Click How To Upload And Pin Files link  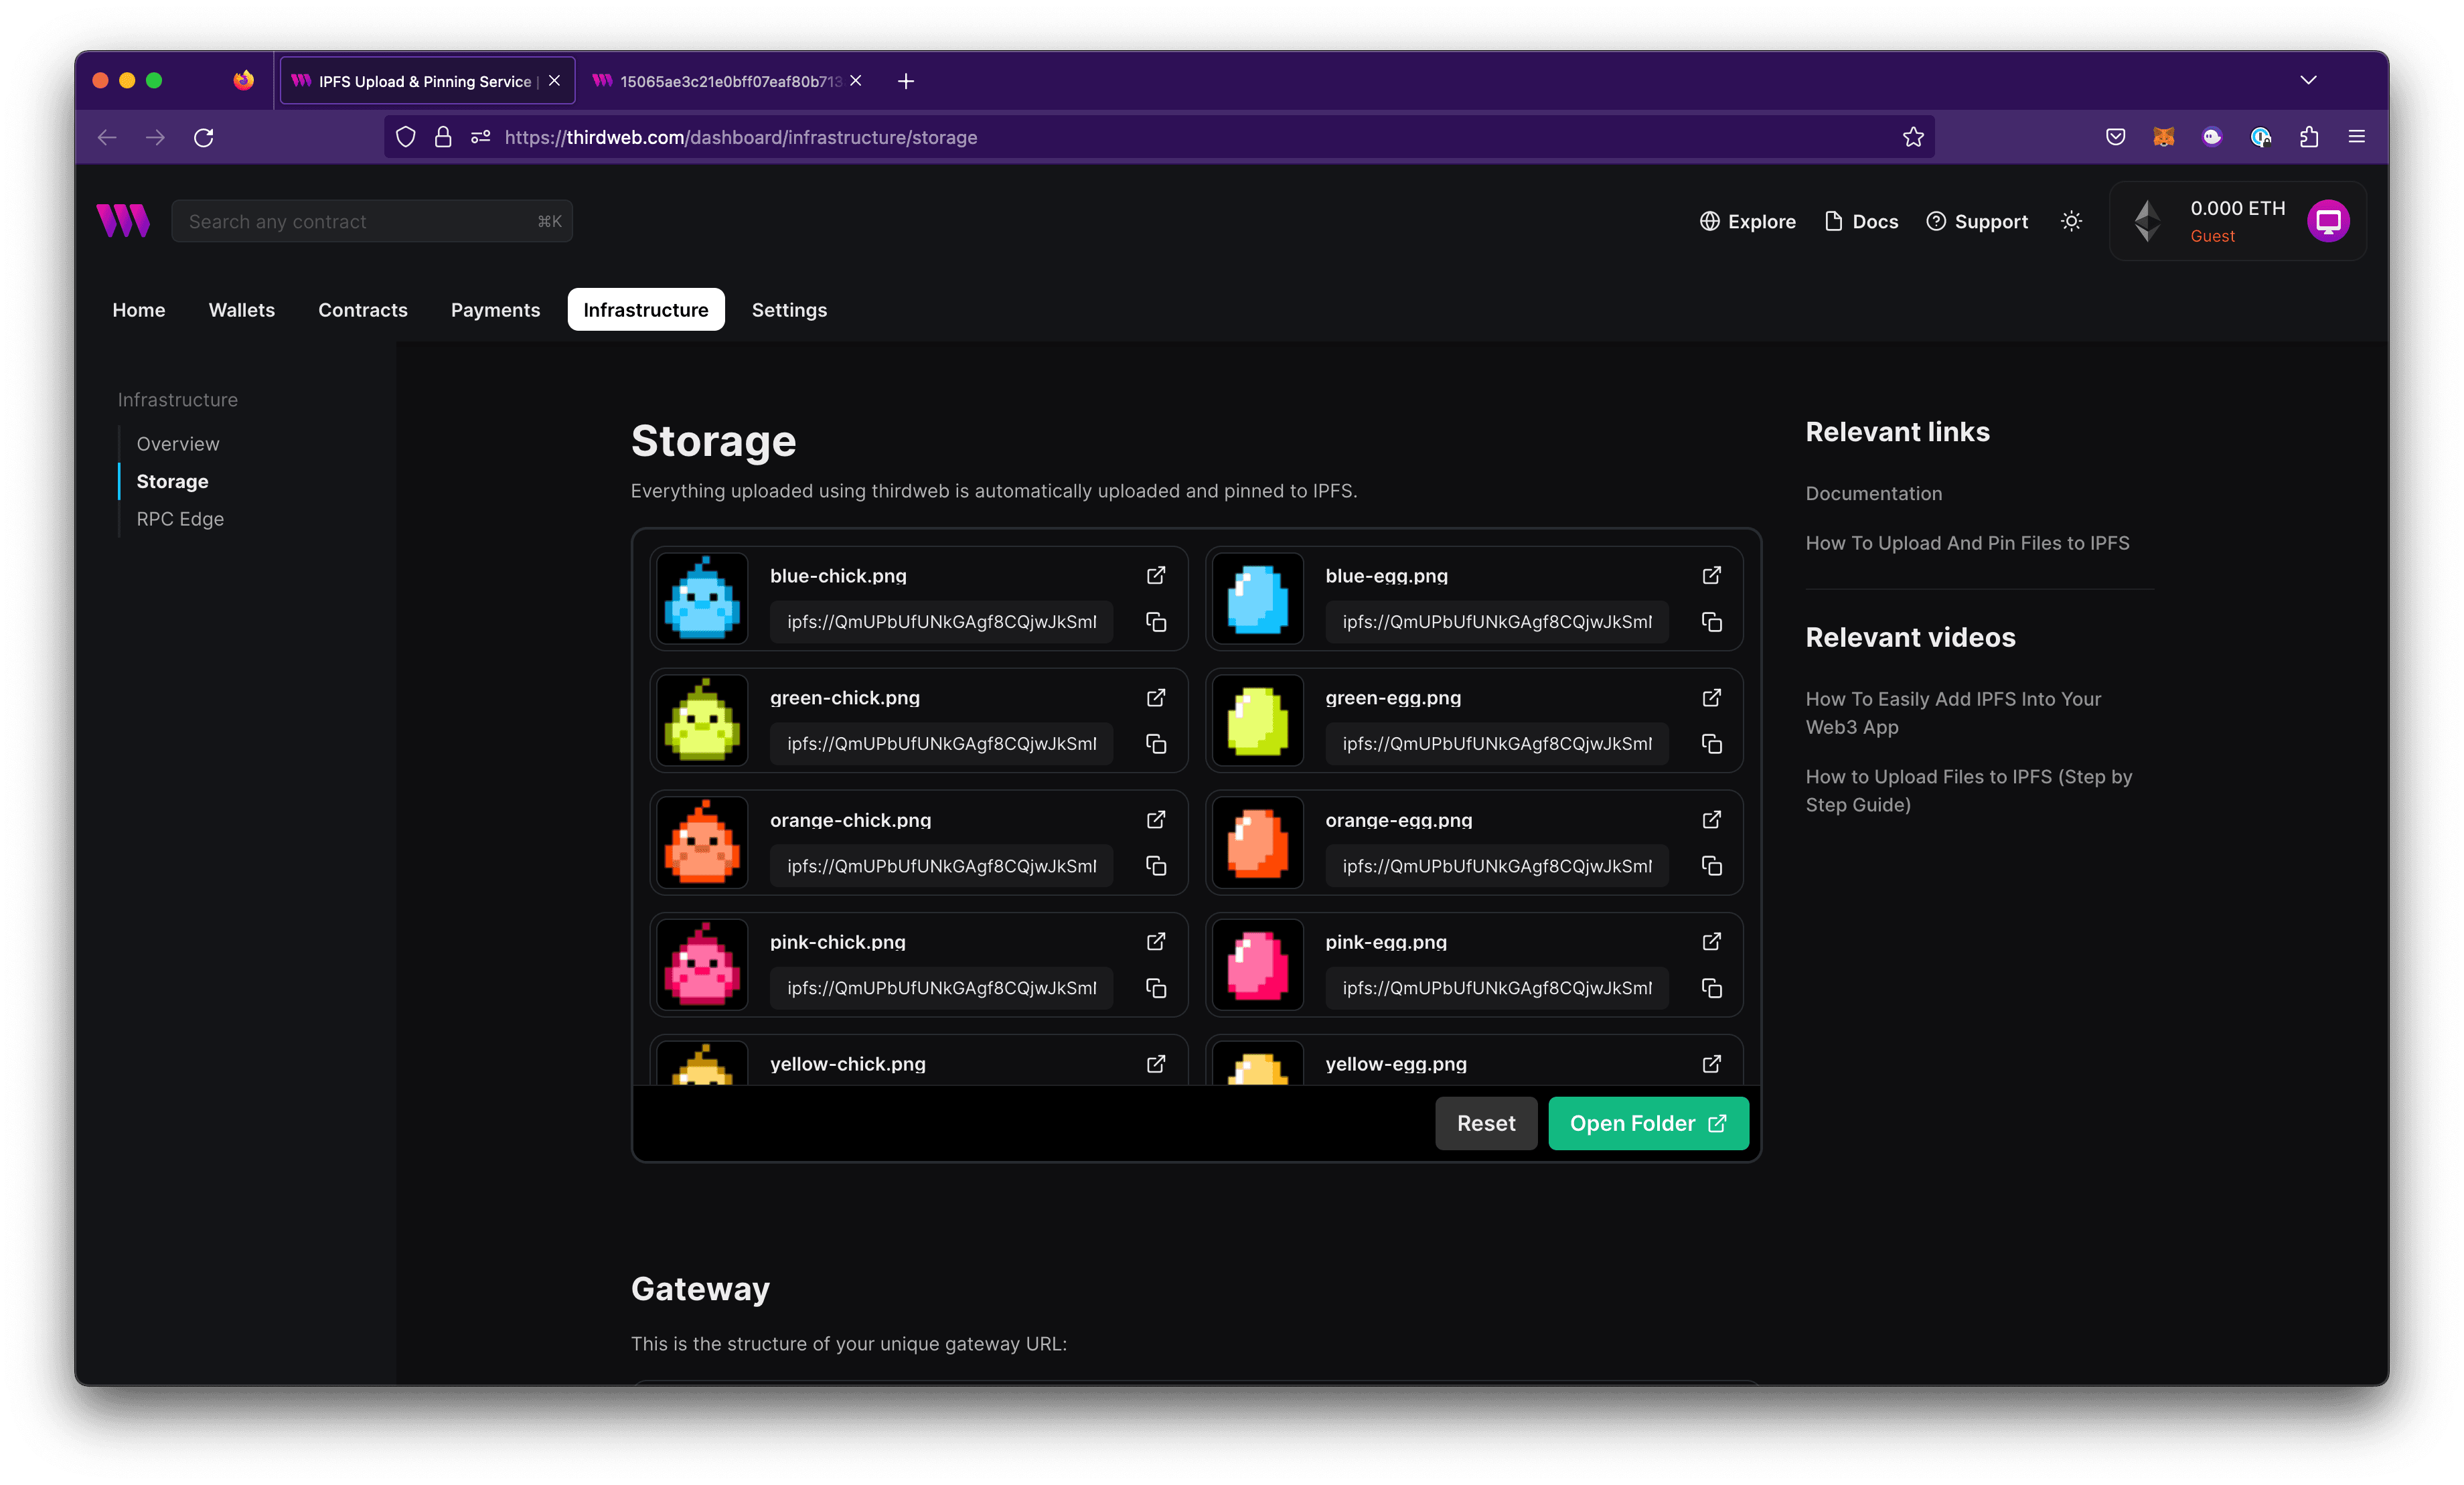(x=1966, y=540)
